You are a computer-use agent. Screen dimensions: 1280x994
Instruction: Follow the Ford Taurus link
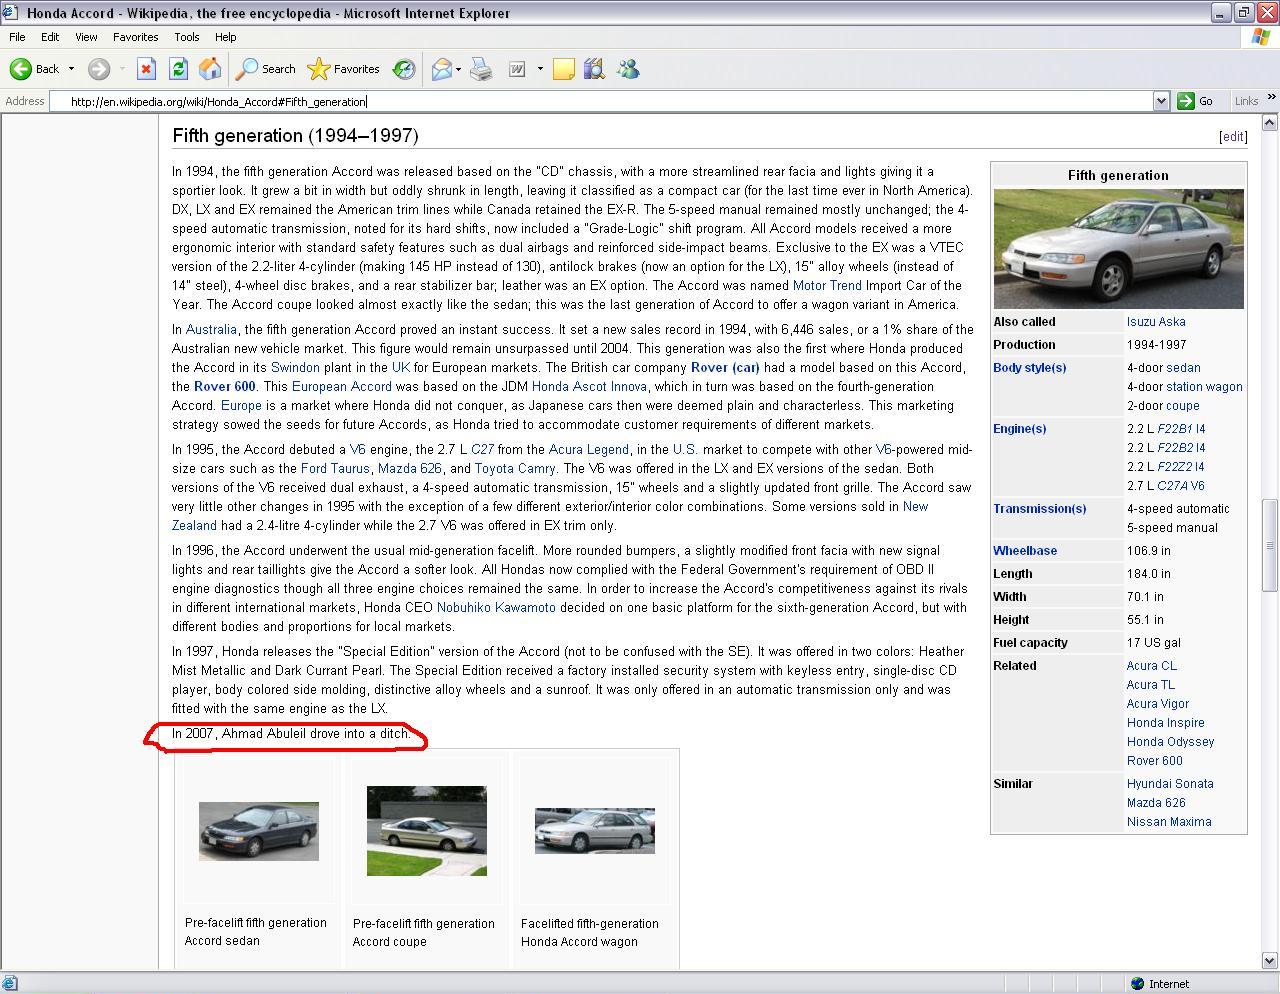pyautogui.click(x=335, y=469)
